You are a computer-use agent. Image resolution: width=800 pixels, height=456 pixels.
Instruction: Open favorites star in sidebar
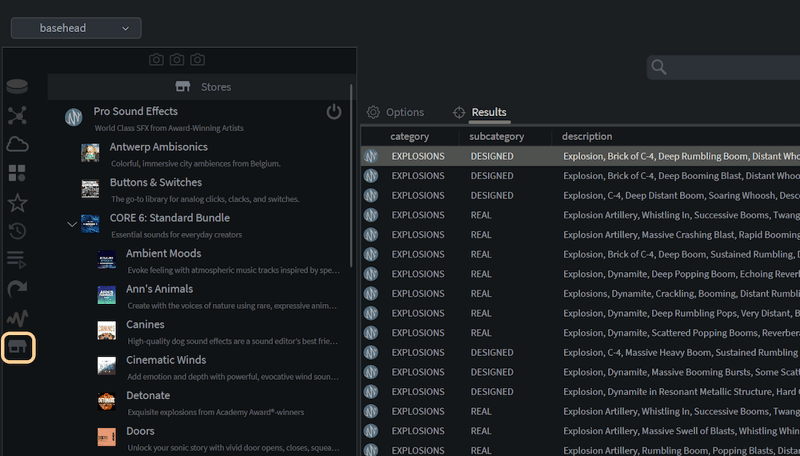point(17,203)
